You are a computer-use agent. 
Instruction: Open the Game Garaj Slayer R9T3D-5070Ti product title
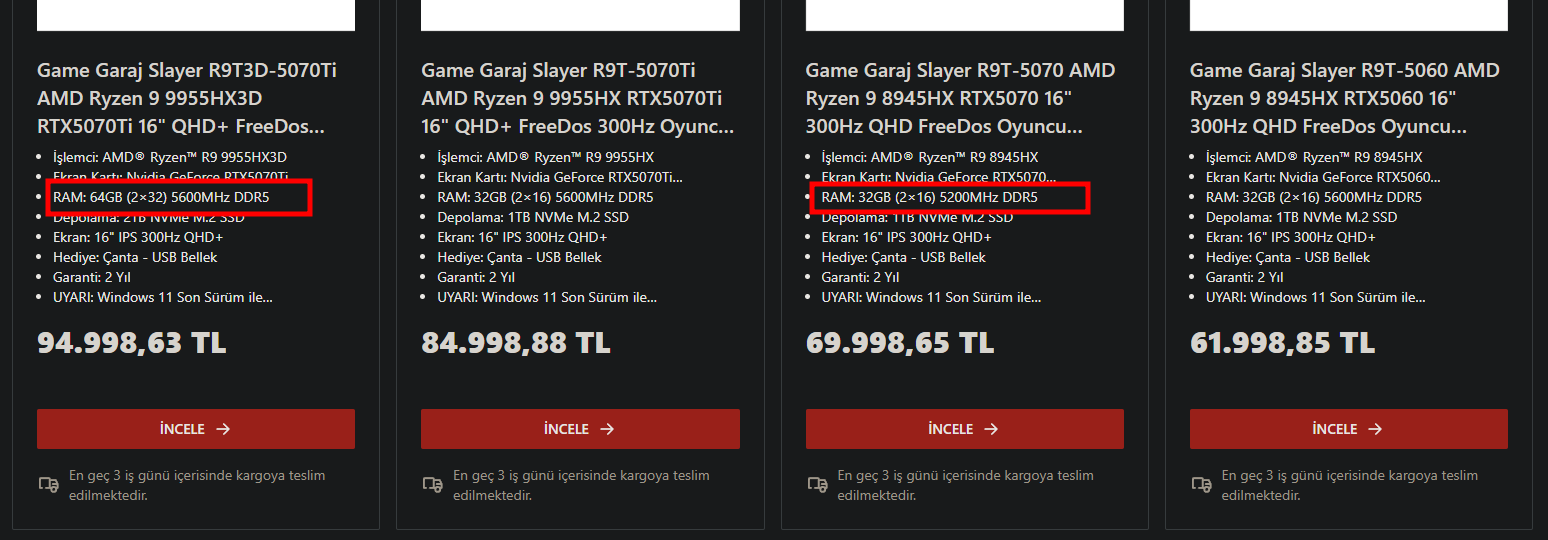point(188,99)
